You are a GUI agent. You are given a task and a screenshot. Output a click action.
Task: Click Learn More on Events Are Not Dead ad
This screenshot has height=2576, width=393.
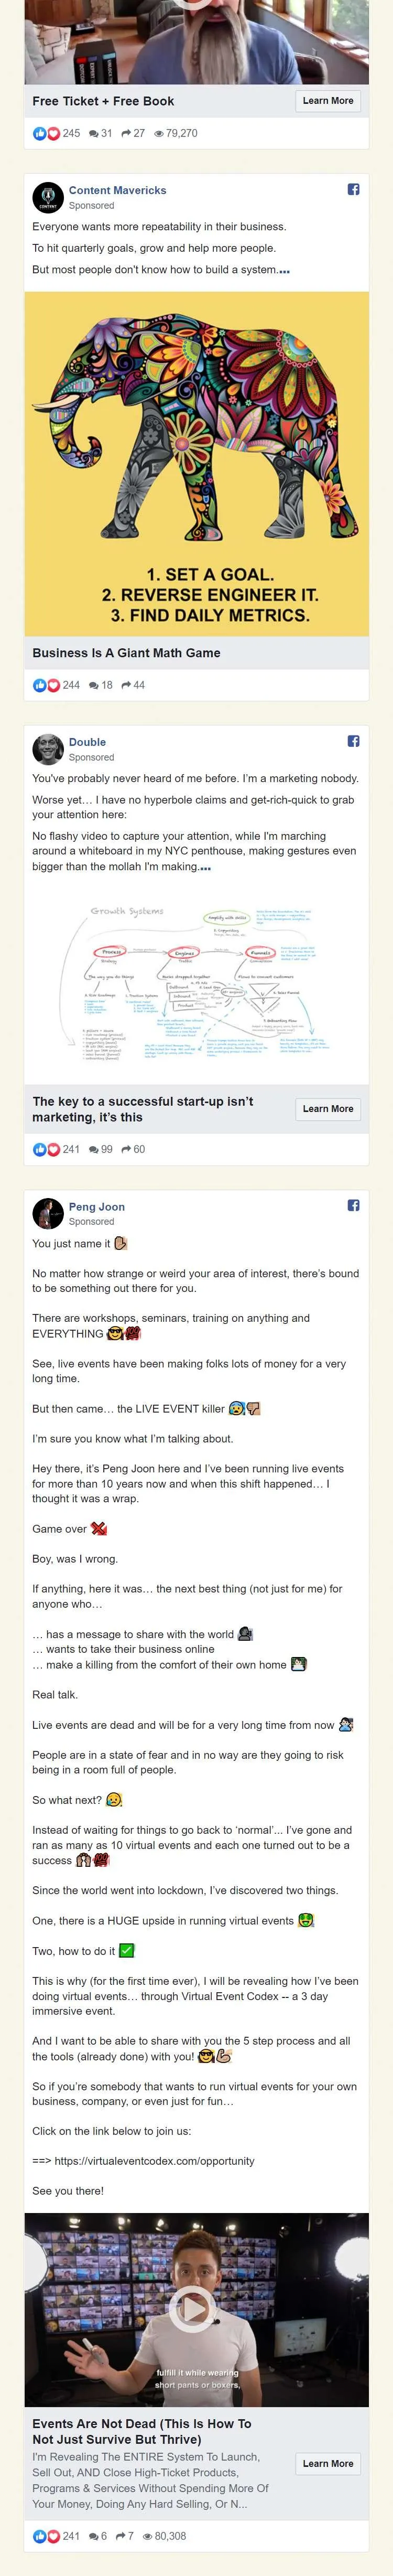point(328,2463)
